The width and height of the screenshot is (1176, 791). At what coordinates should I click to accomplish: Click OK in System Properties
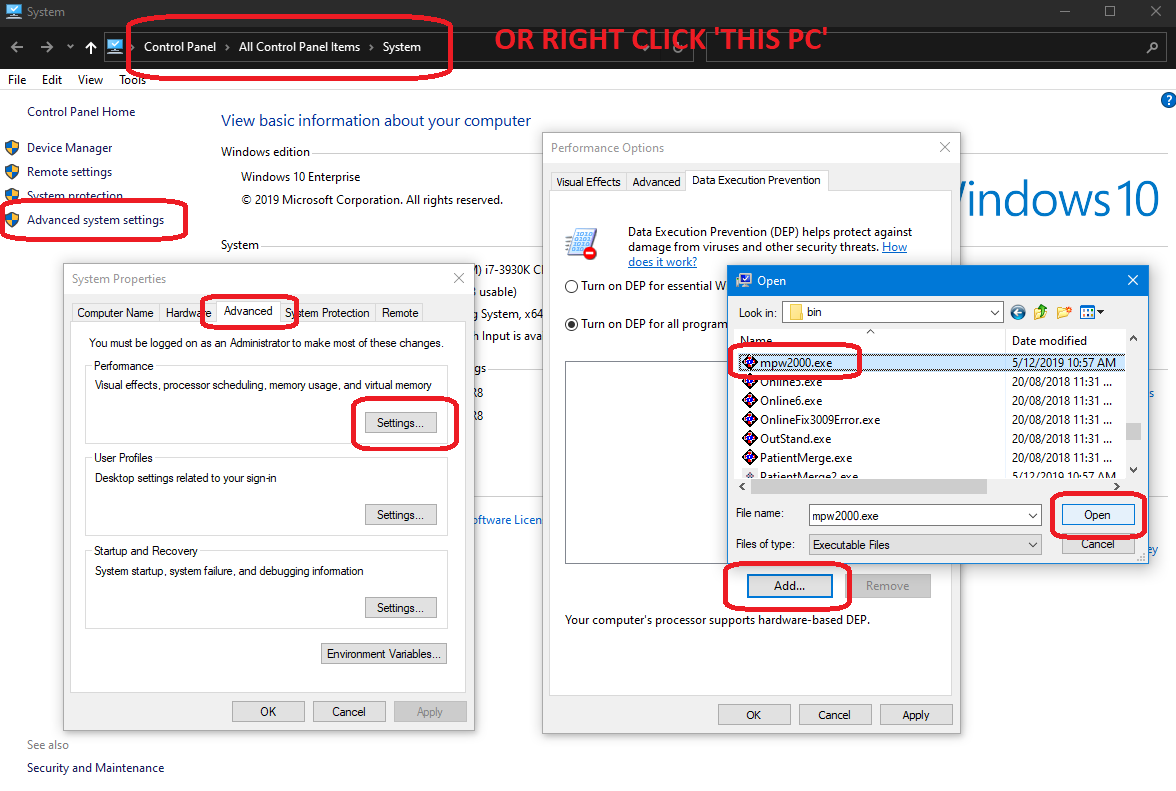tap(268, 712)
